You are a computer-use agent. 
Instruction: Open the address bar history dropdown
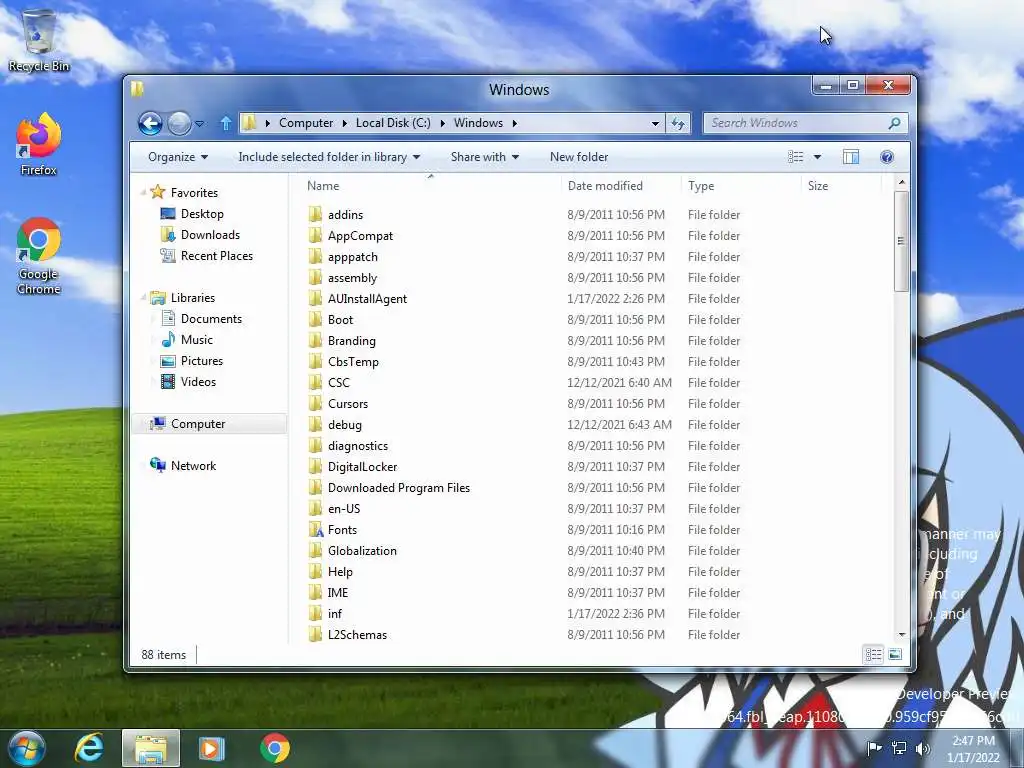(655, 123)
